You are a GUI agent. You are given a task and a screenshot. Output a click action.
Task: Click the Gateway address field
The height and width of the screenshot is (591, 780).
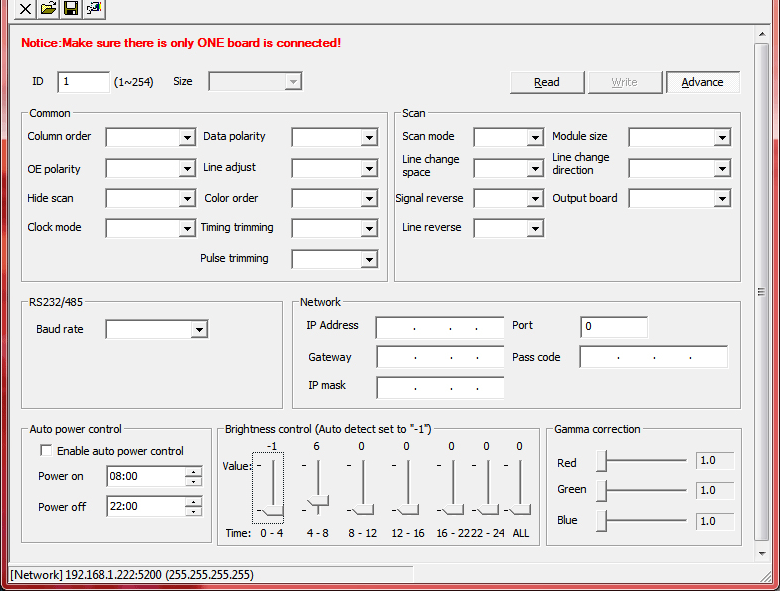point(440,357)
